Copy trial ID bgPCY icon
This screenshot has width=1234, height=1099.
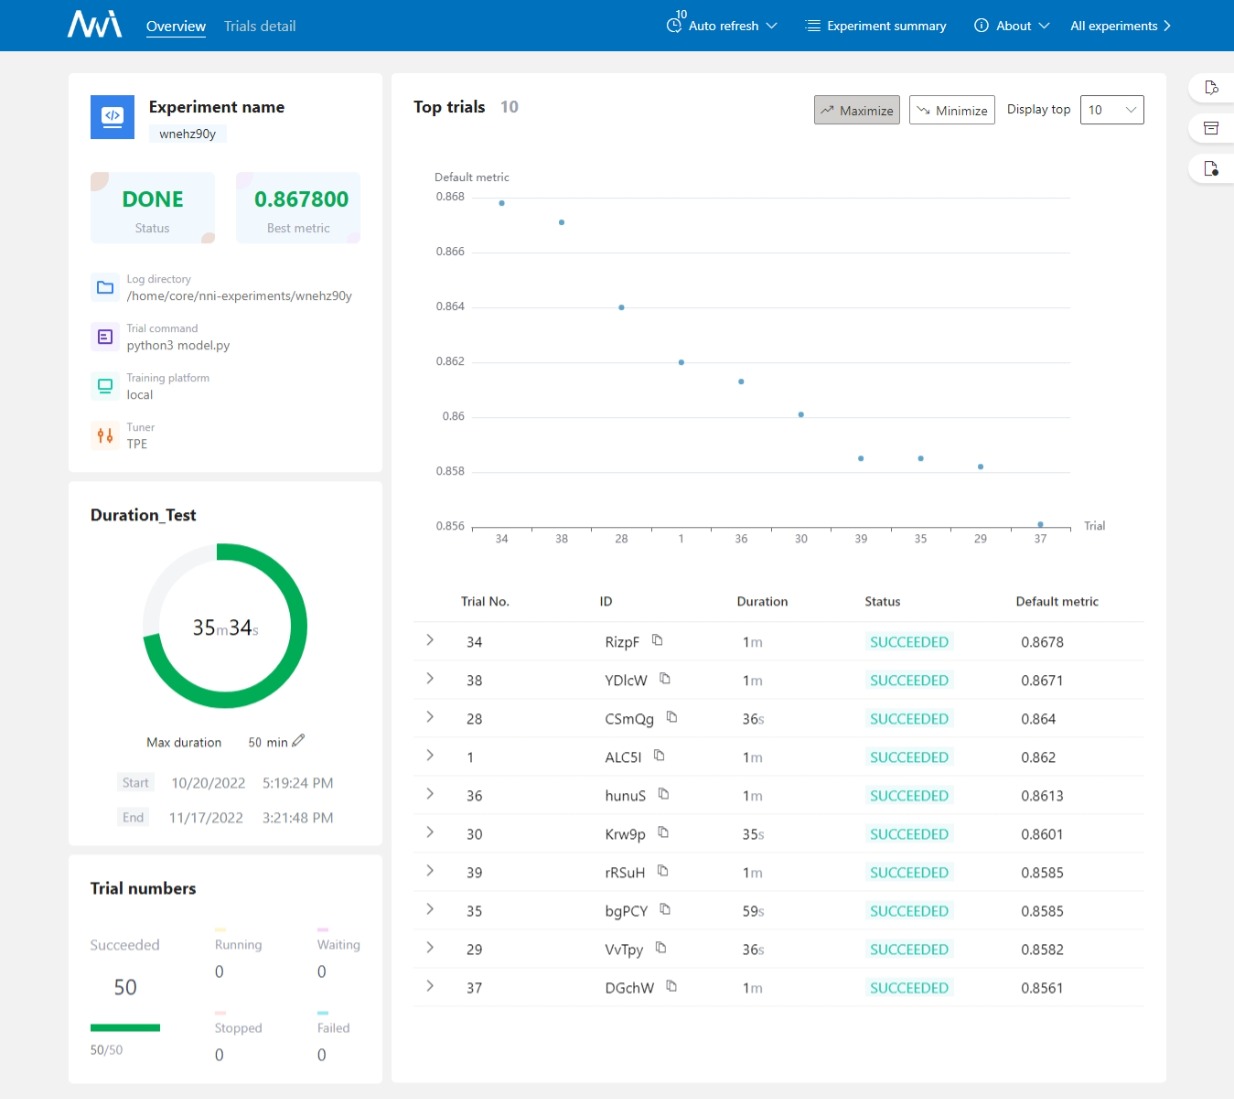(665, 910)
